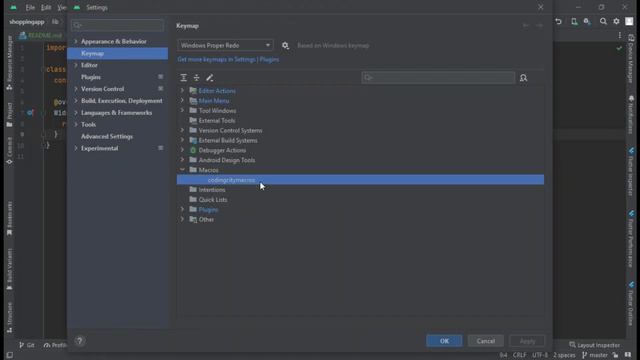The width and height of the screenshot is (640, 360).
Task: Expand the Other keymap folder
Action: click(182, 219)
